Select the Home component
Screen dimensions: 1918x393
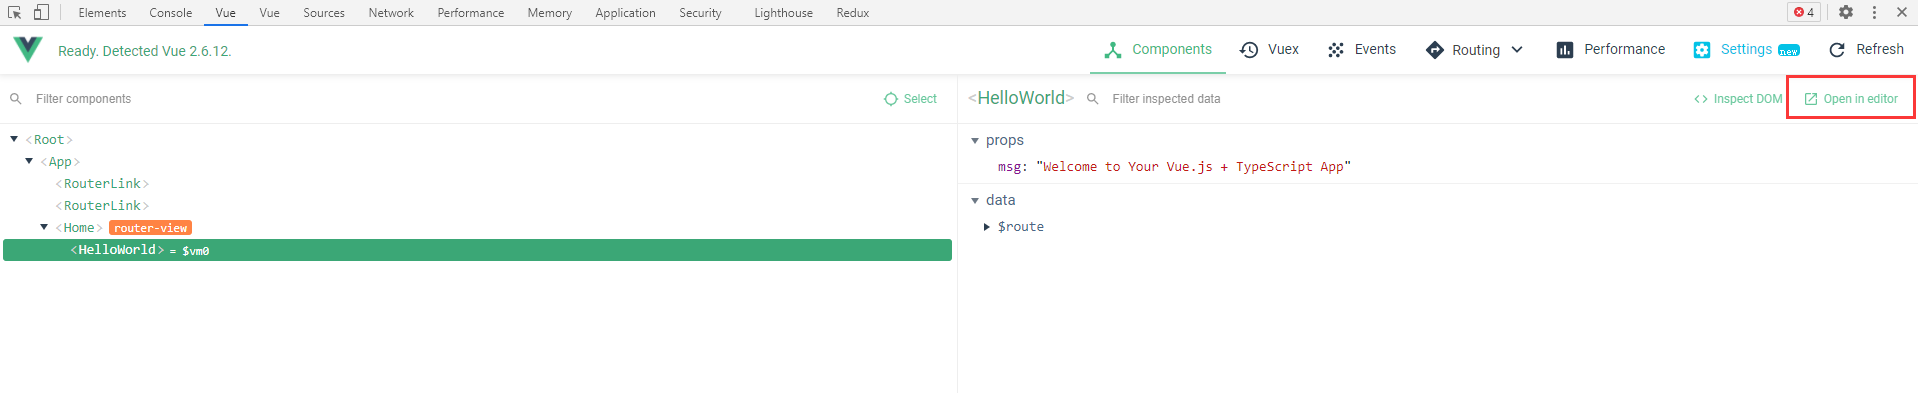coord(79,228)
